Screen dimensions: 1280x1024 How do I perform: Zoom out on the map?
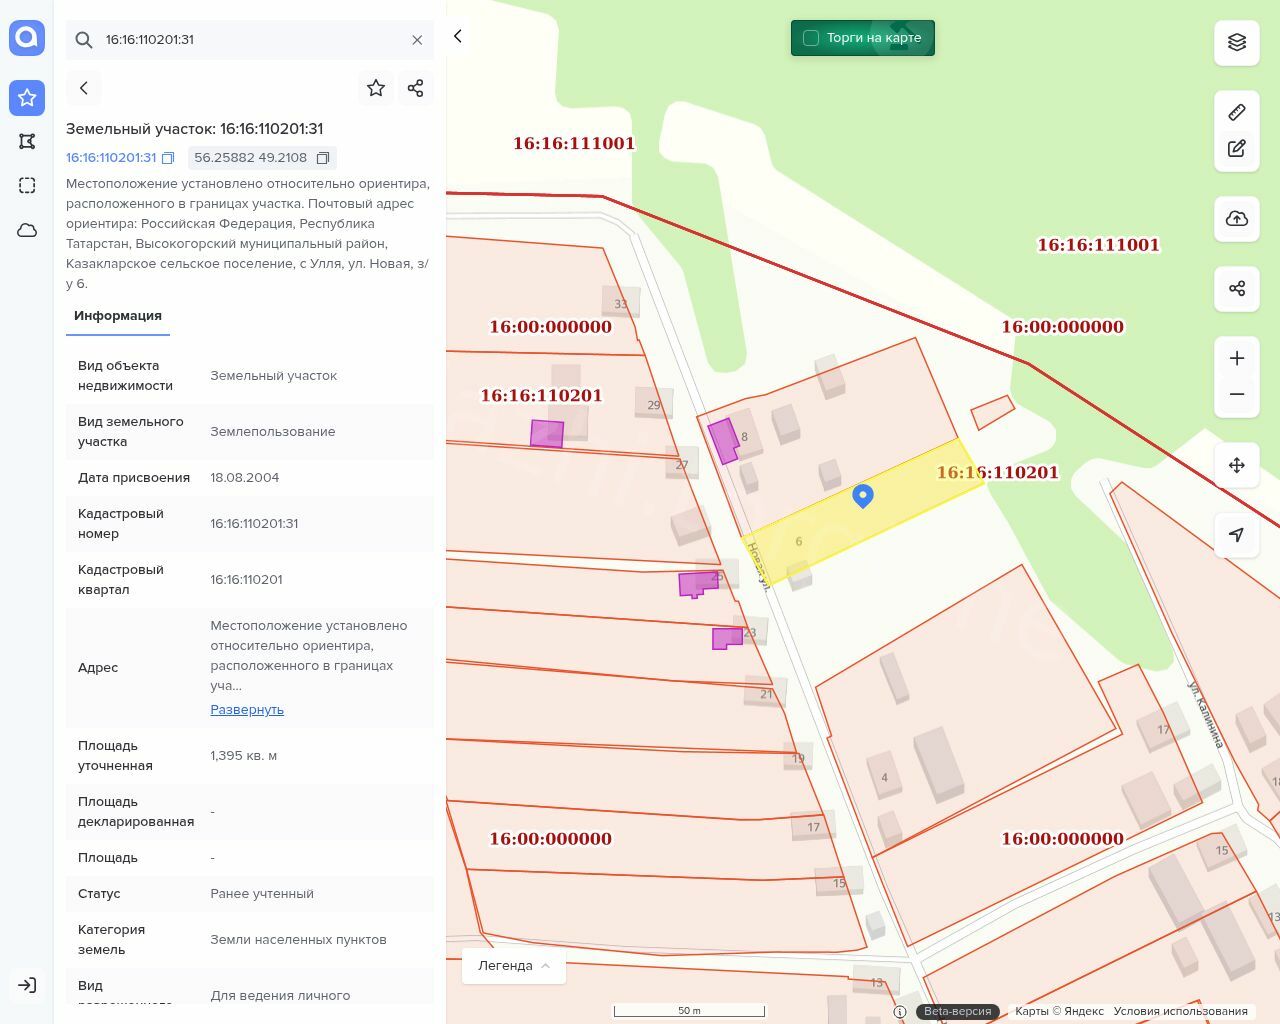[1236, 394]
